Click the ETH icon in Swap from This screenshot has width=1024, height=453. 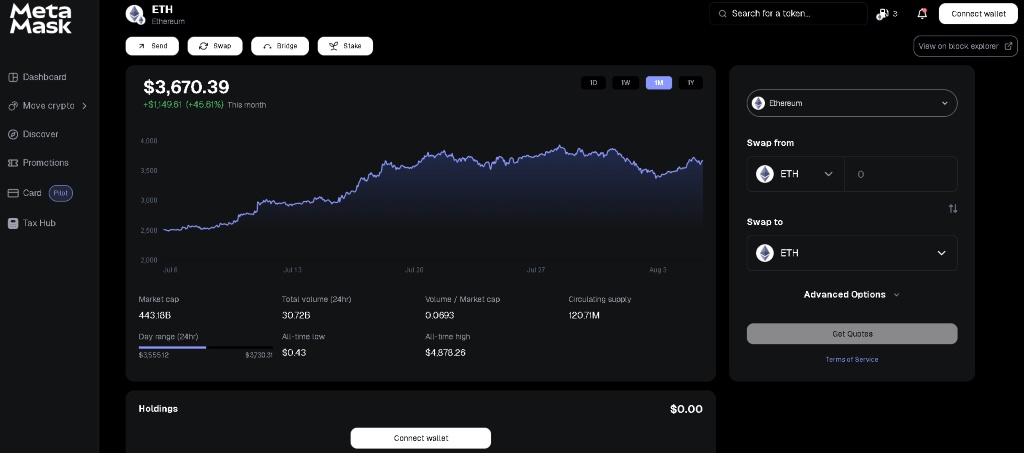pyautogui.click(x=765, y=174)
